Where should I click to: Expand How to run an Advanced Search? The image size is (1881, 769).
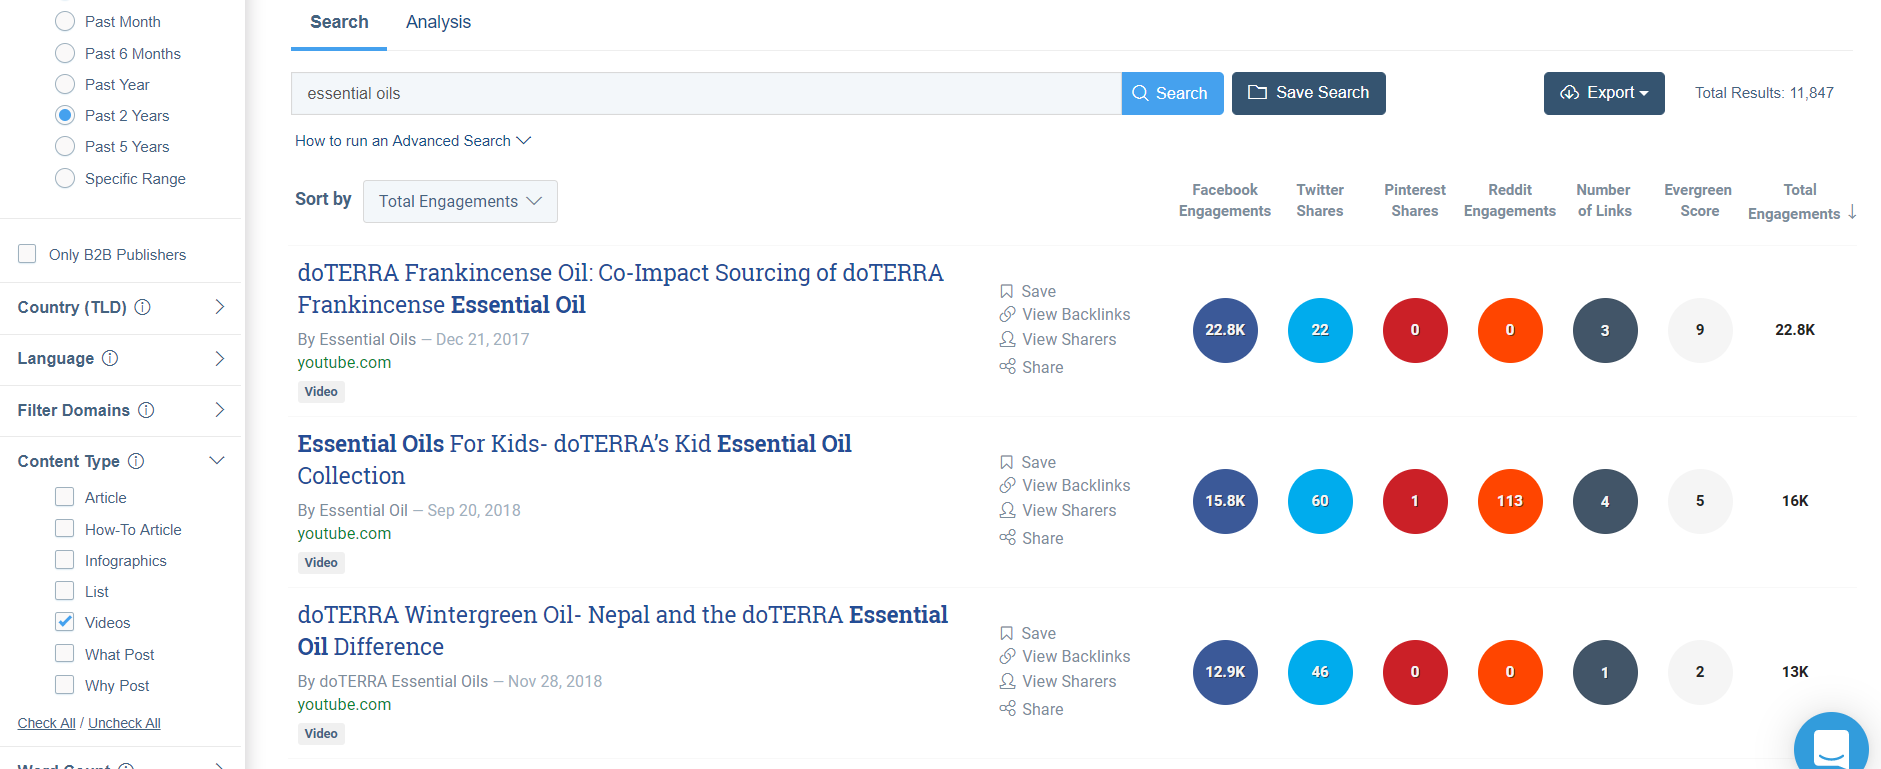412,141
